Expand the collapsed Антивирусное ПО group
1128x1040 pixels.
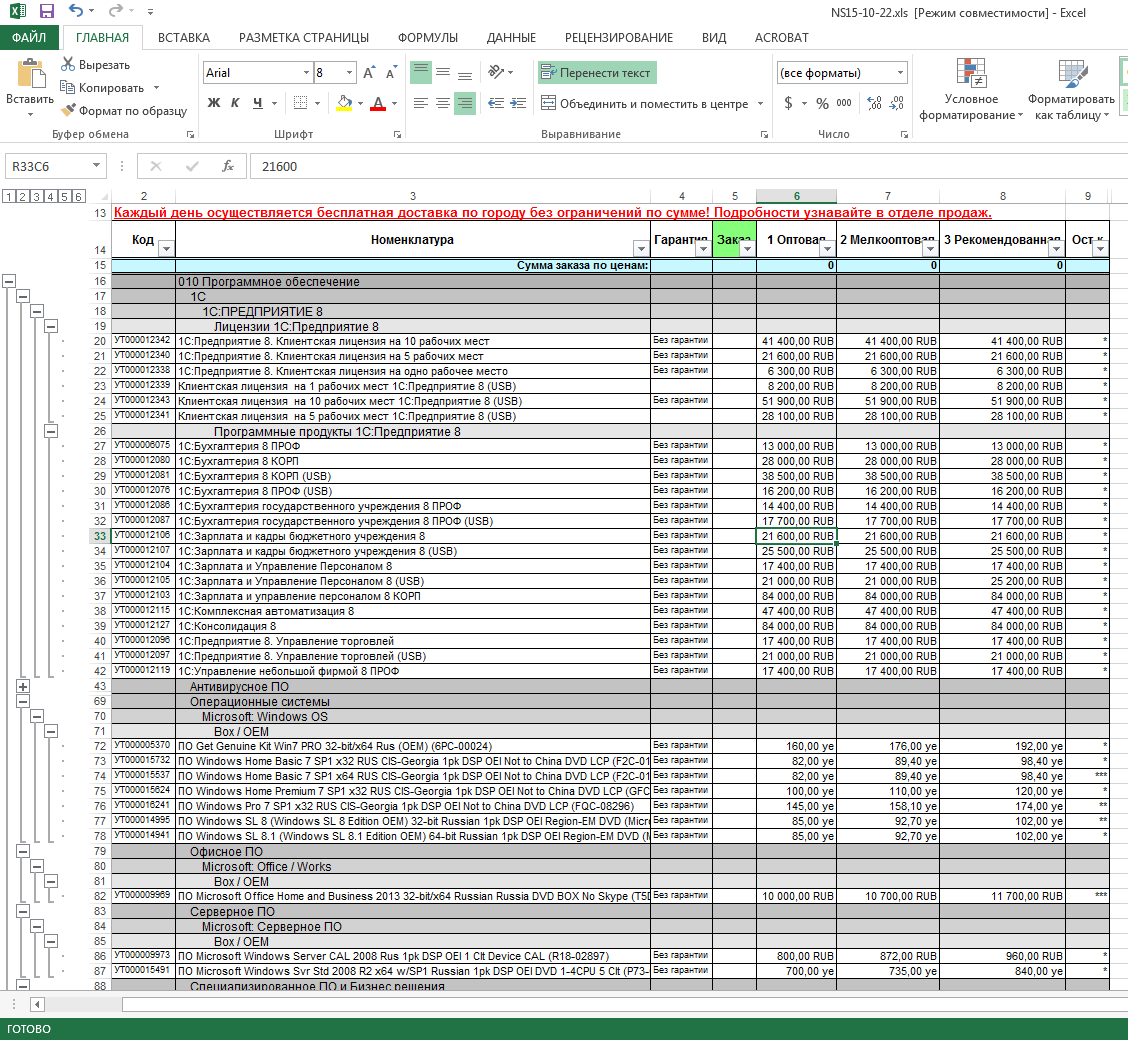coord(23,686)
